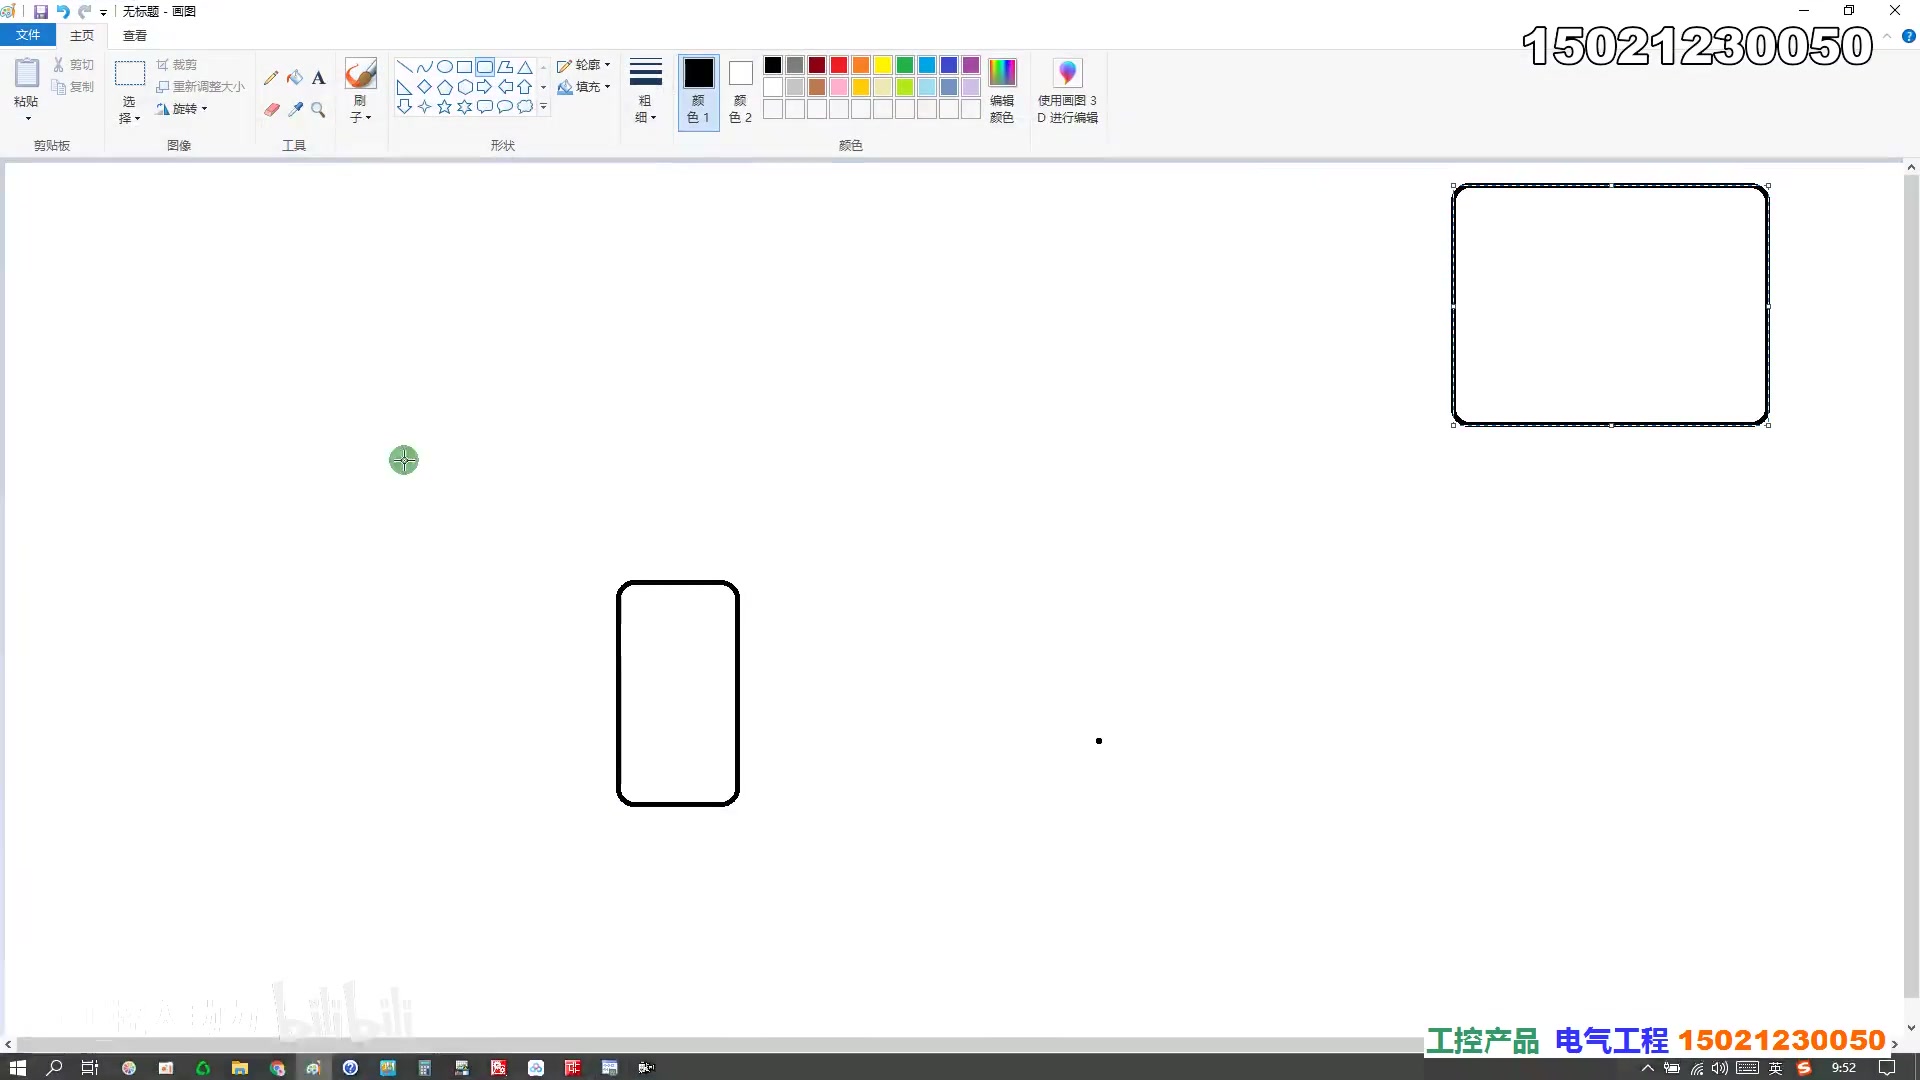This screenshot has width=1920, height=1080.
Task: Choose the Triangle shape
Action: [x=525, y=67]
